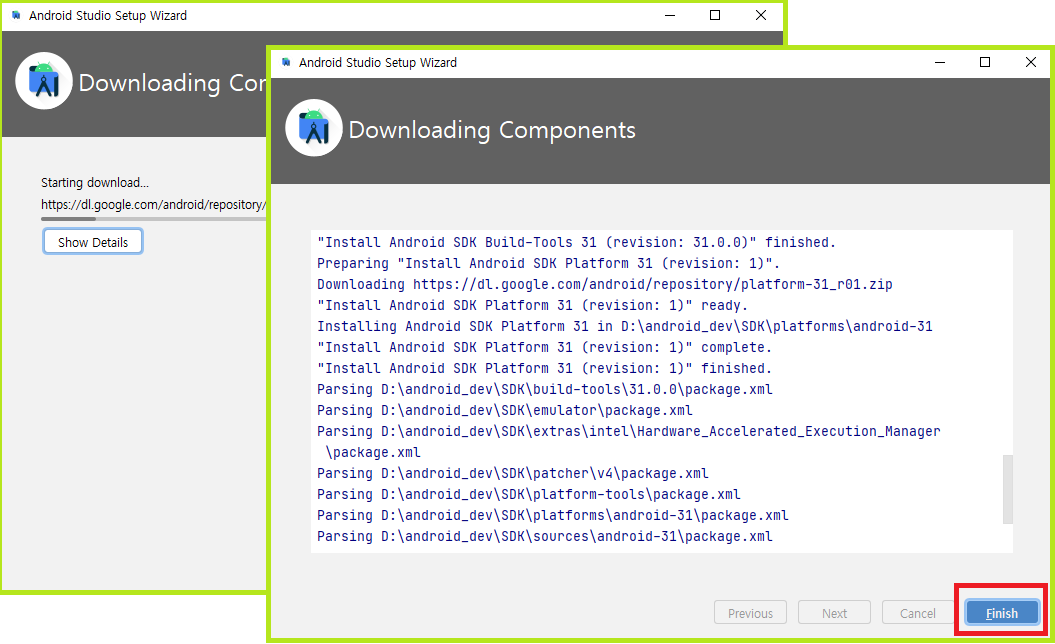Viewport: 1055px width, 644px height.
Task: Maximize the back Setup Wizard window
Action: 715,15
